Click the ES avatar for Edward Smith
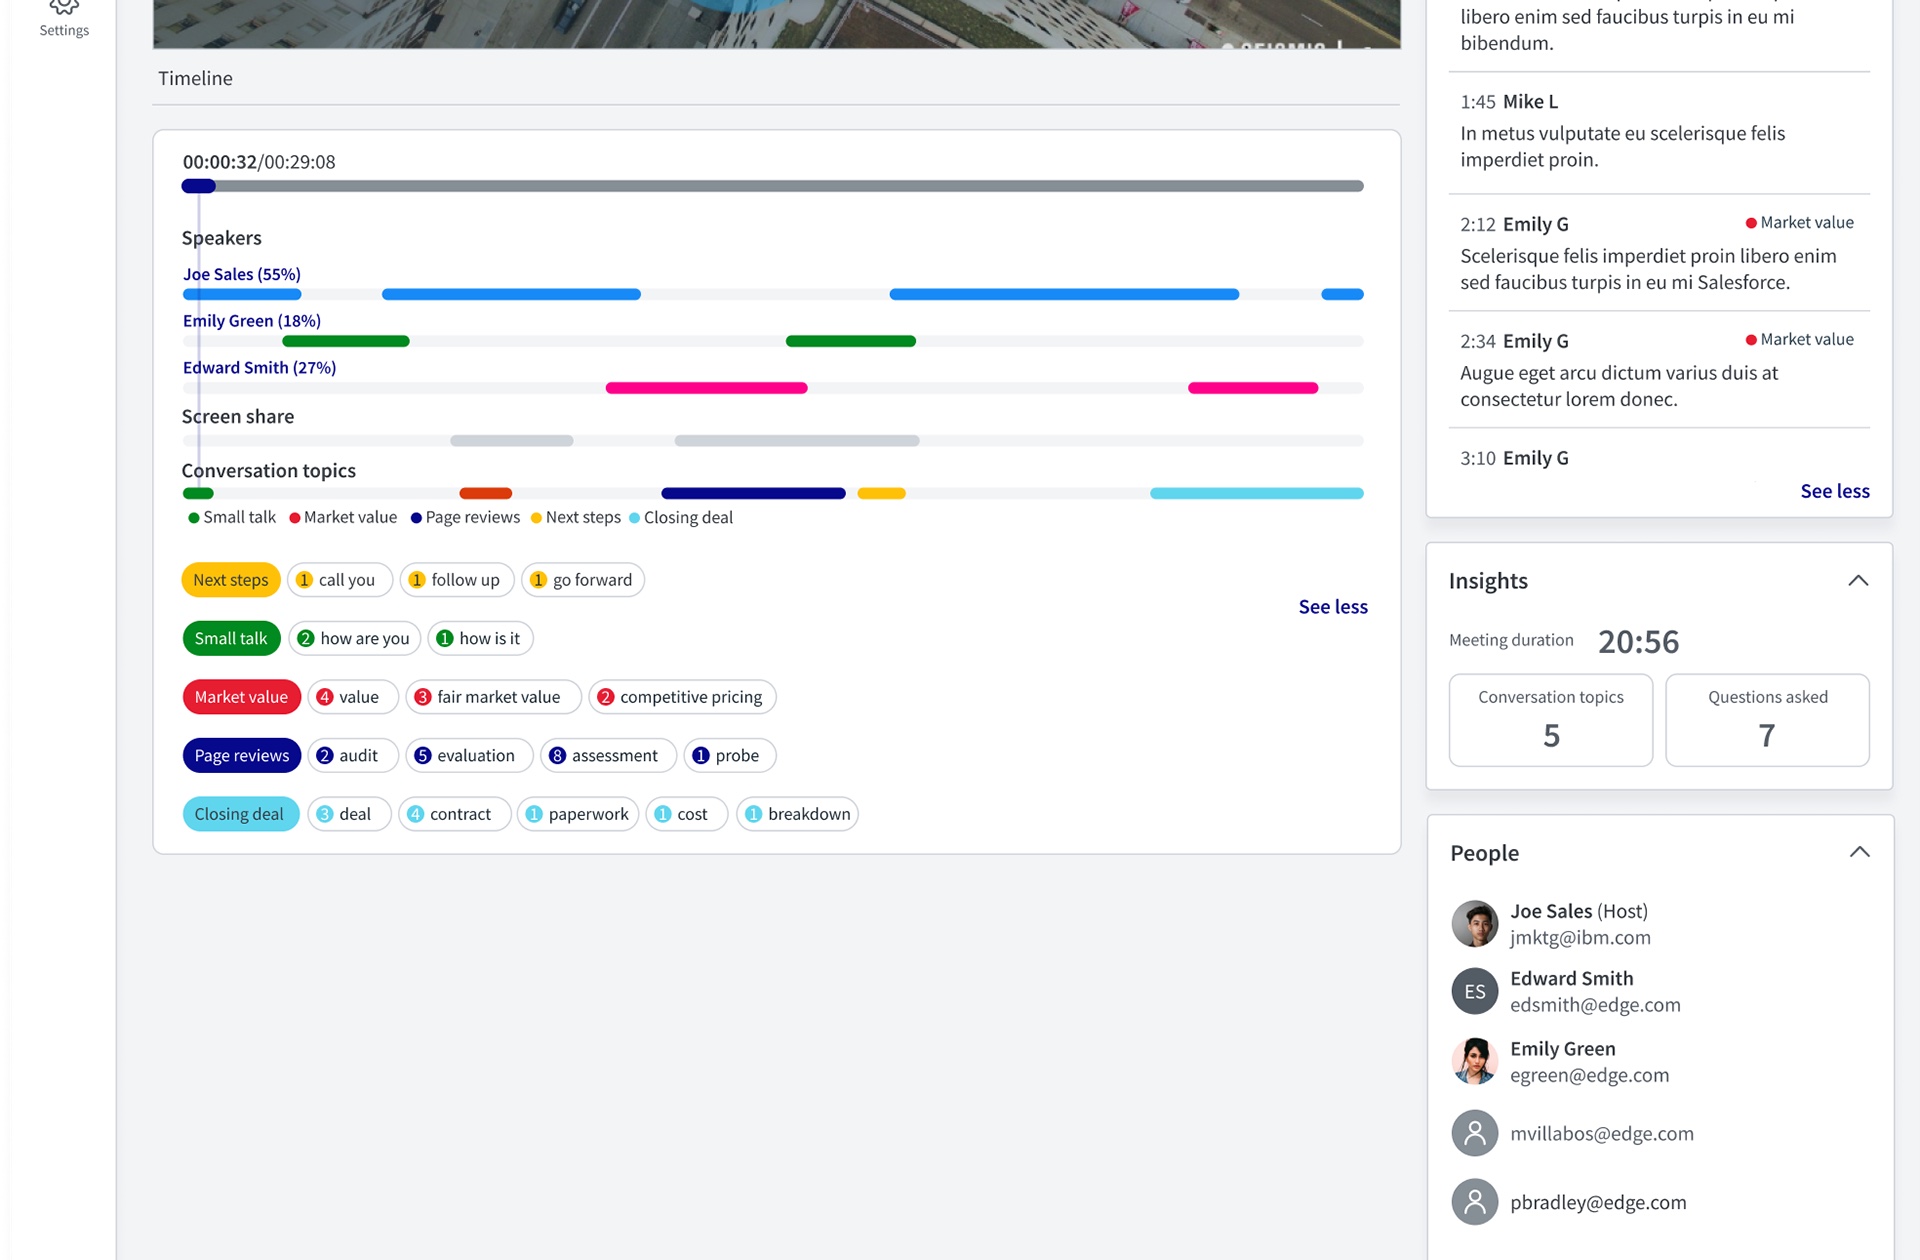Image resolution: width=1920 pixels, height=1260 pixels. pyautogui.click(x=1475, y=991)
